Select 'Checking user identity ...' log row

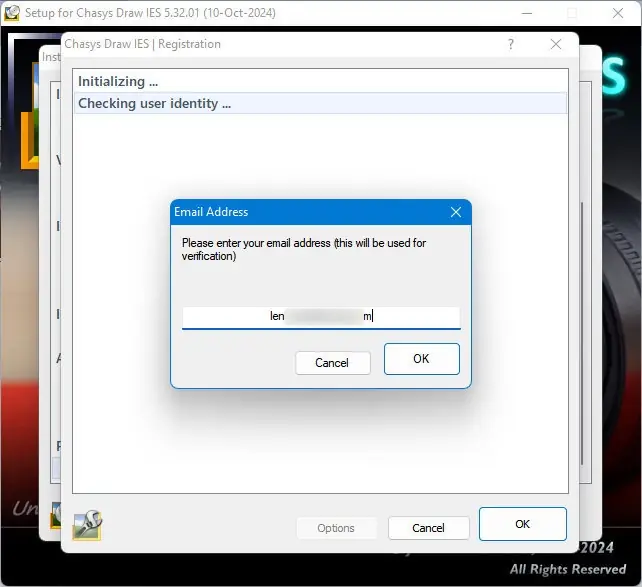(x=321, y=103)
